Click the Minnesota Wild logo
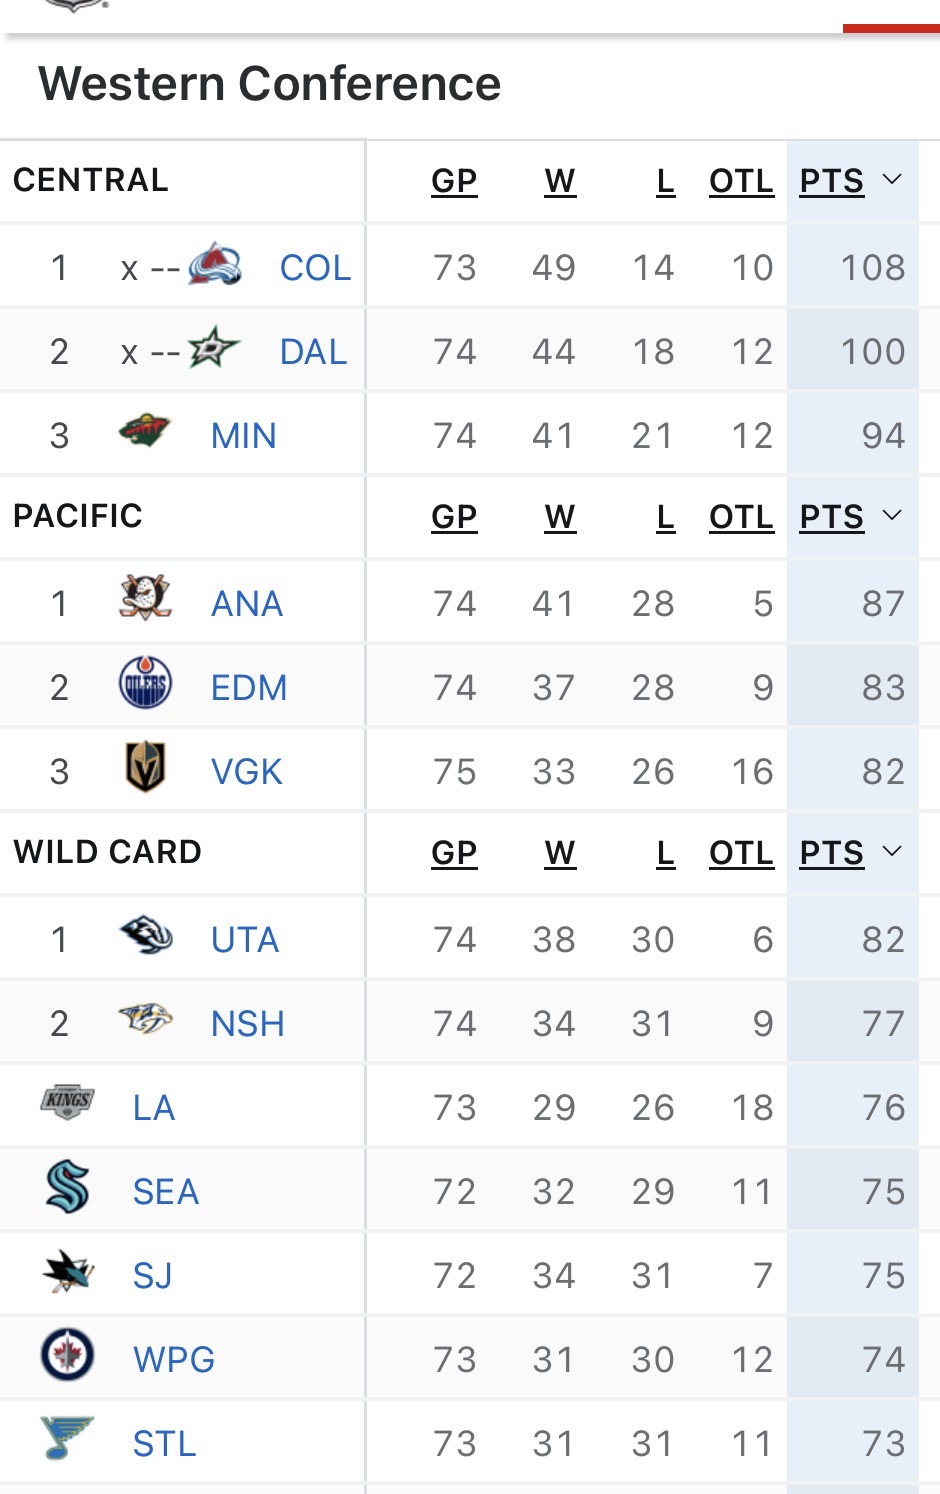Screen dimensions: 940x1494 pyautogui.click(x=145, y=432)
